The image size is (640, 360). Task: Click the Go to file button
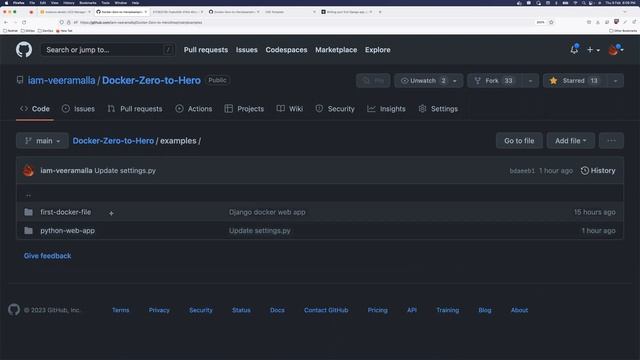(519, 141)
